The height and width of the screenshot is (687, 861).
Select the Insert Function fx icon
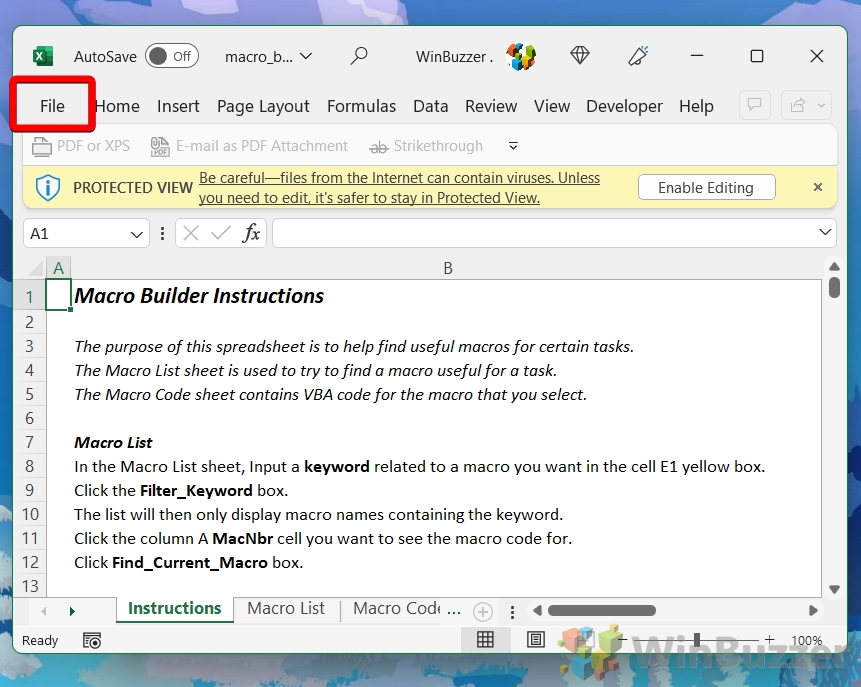coord(251,233)
